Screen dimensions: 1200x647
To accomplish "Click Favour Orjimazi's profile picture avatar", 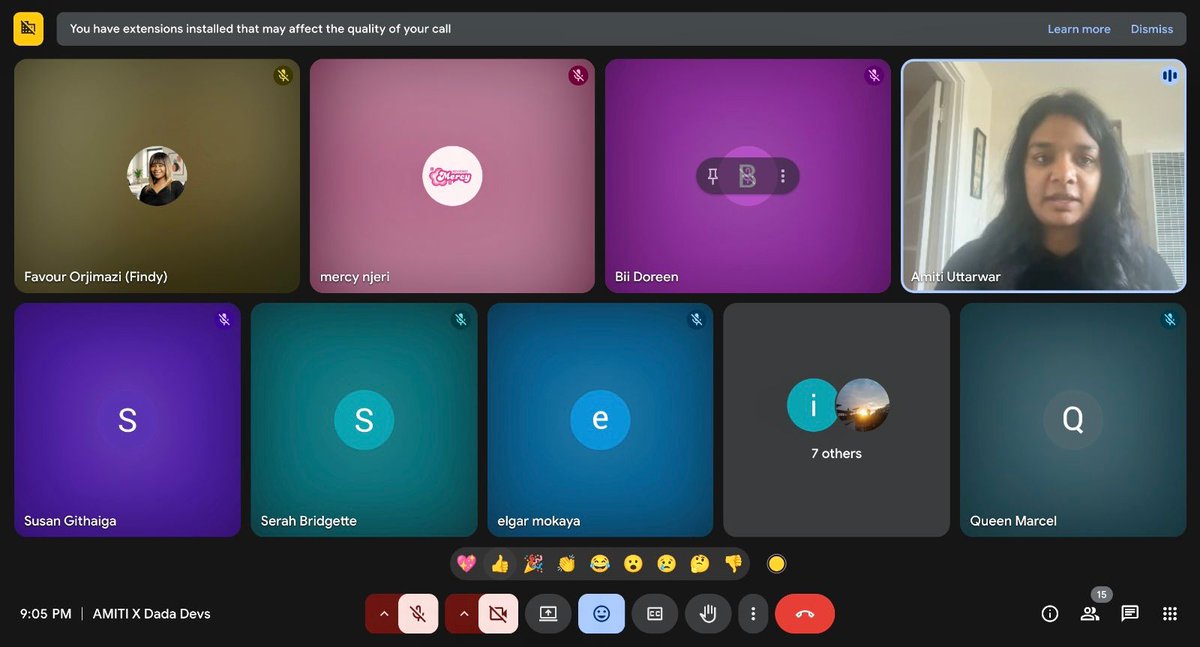I will click(x=157, y=176).
